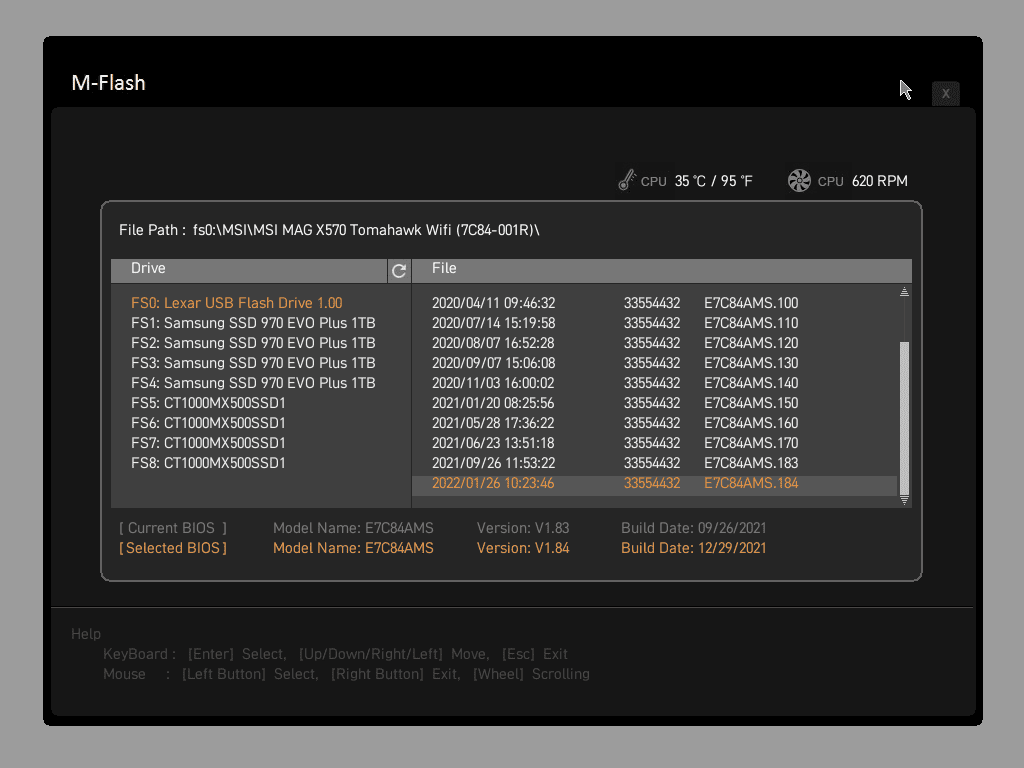
Task: Choose BIOS file E7C84AMS.120
Action: (x=751, y=343)
